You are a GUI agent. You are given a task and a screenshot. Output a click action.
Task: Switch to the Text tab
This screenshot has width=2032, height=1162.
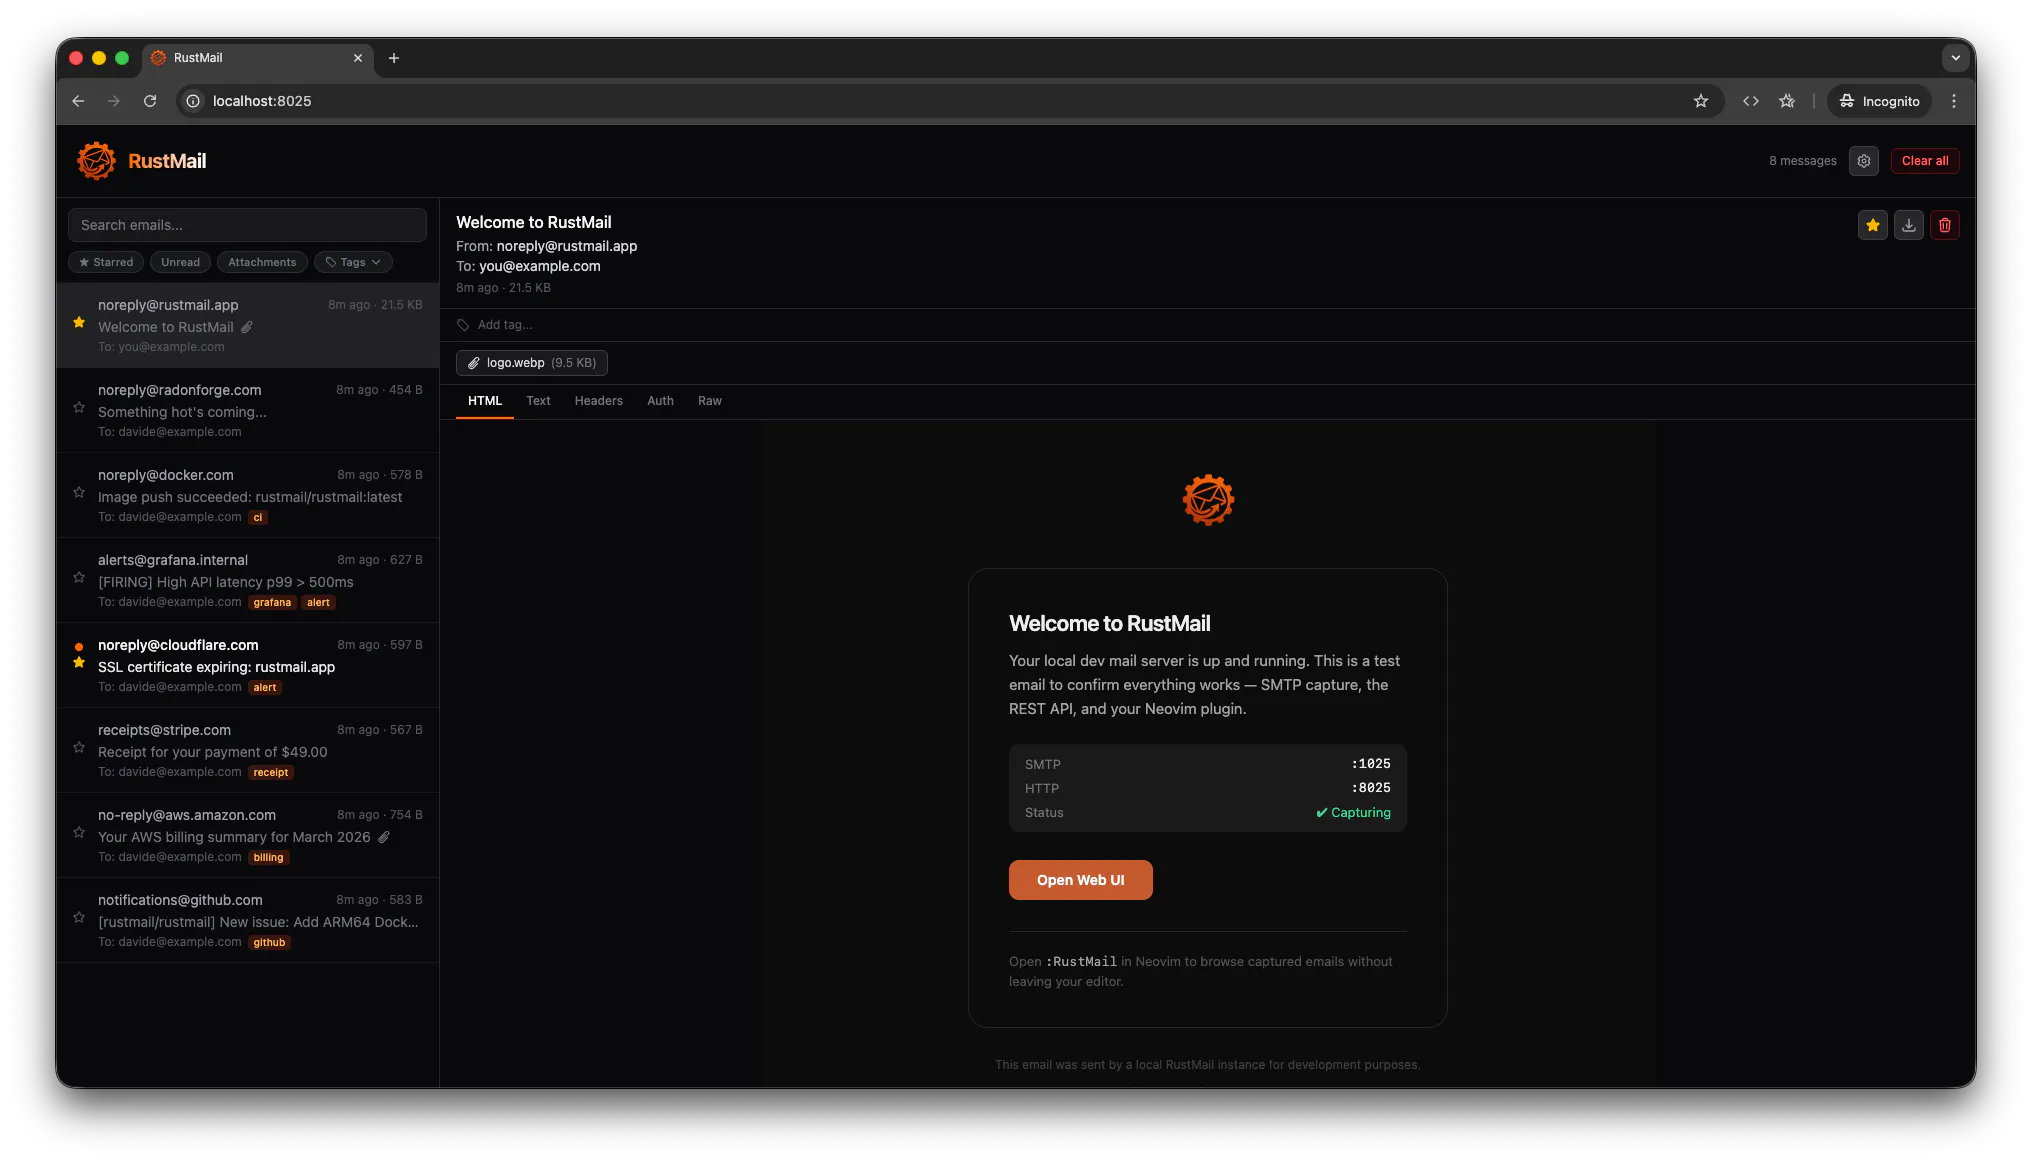[x=538, y=401]
